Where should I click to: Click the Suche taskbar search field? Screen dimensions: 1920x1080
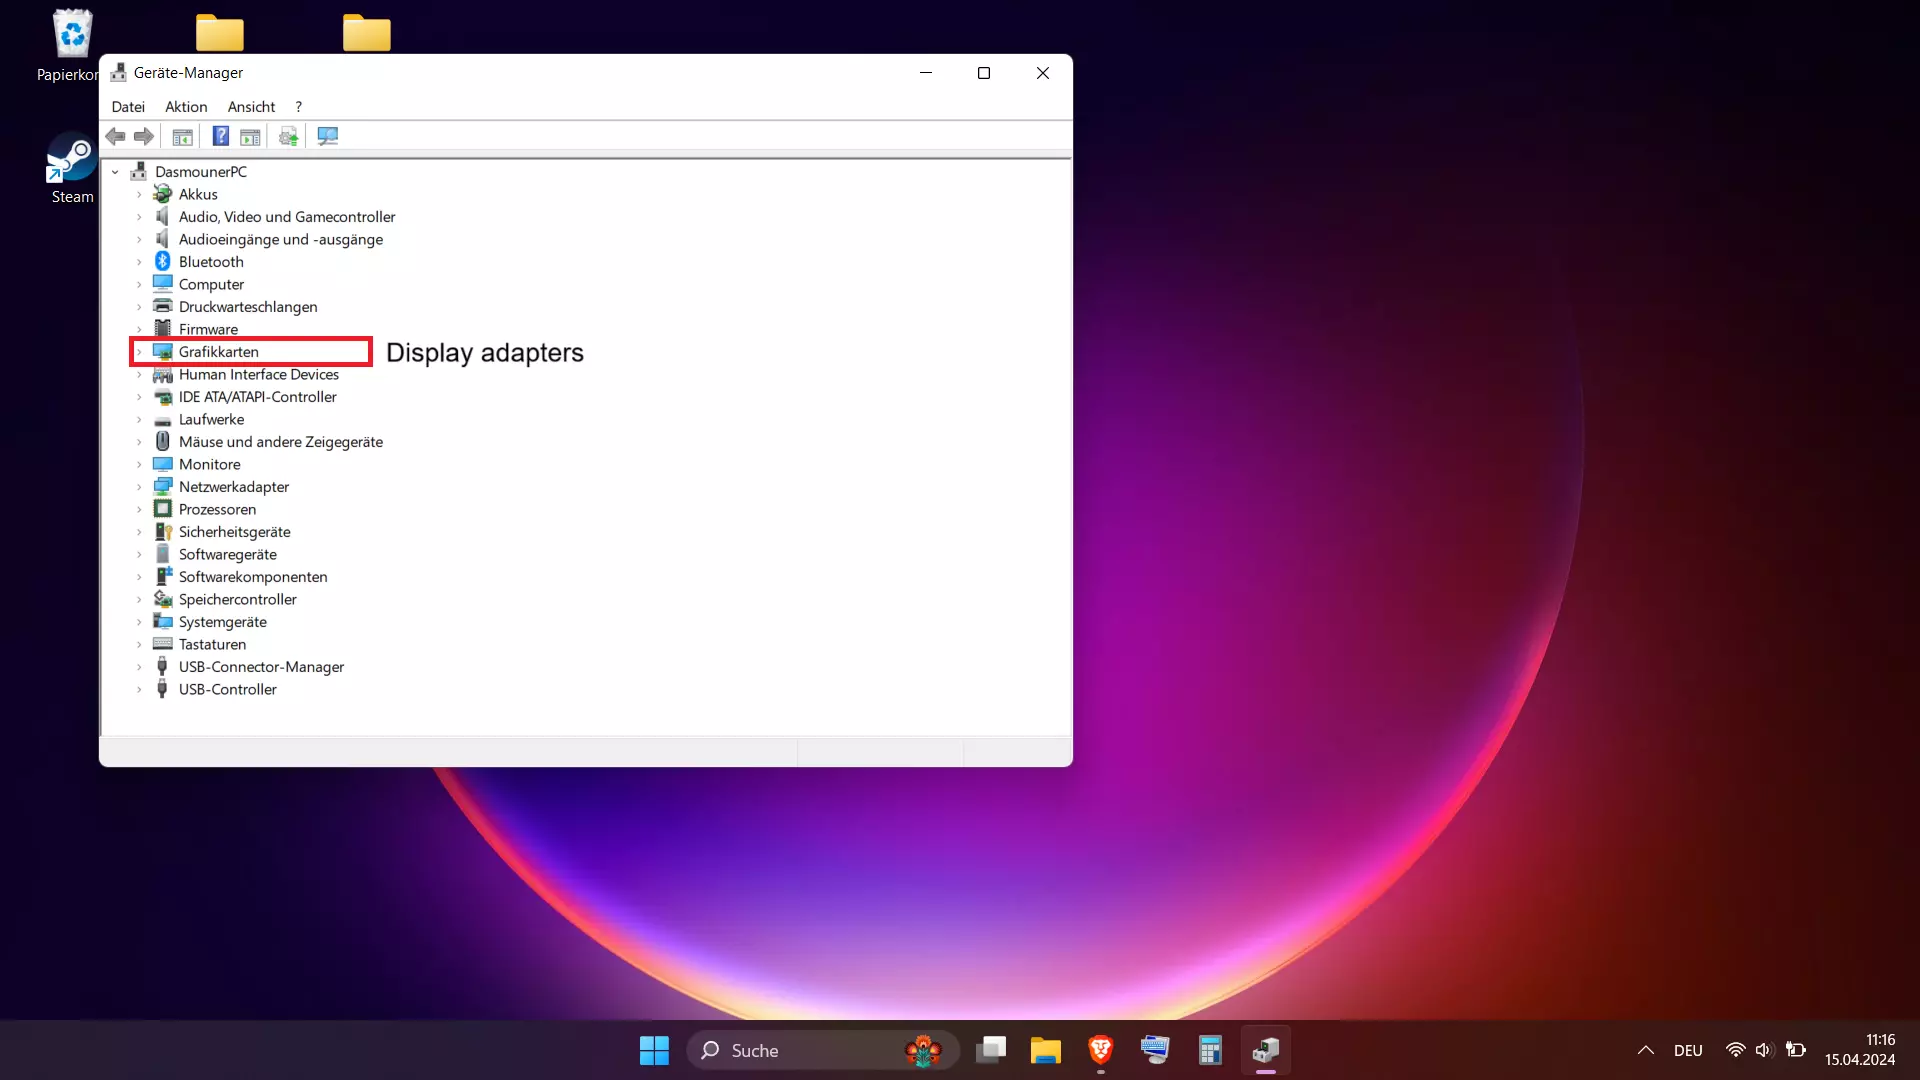(x=800, y=1050)
